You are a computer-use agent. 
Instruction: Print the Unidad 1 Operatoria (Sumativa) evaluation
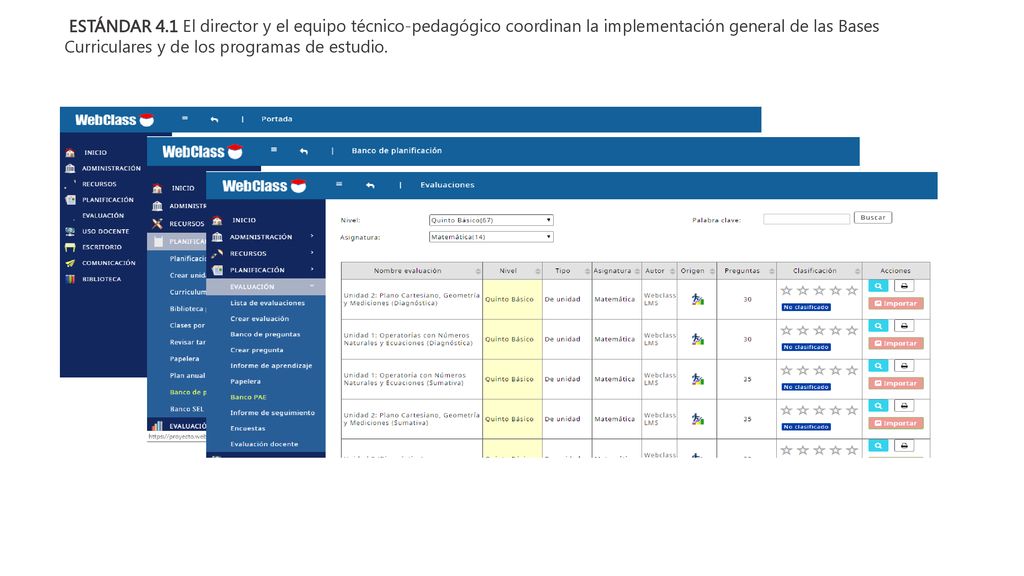(x=904, y=366)
